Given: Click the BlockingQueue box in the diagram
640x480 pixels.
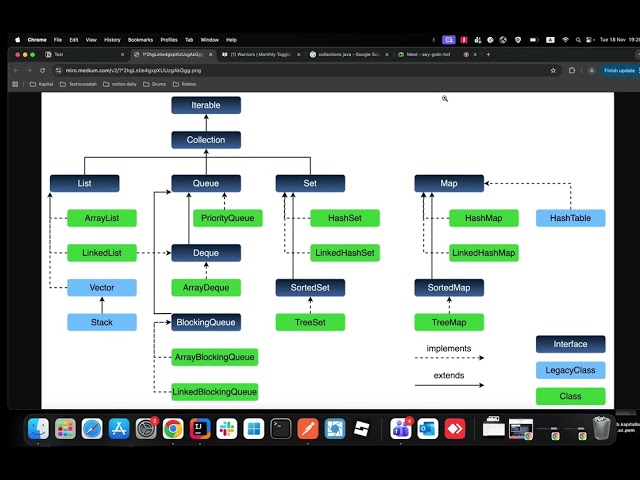Looking at the screenshot, I should point(206,322).
